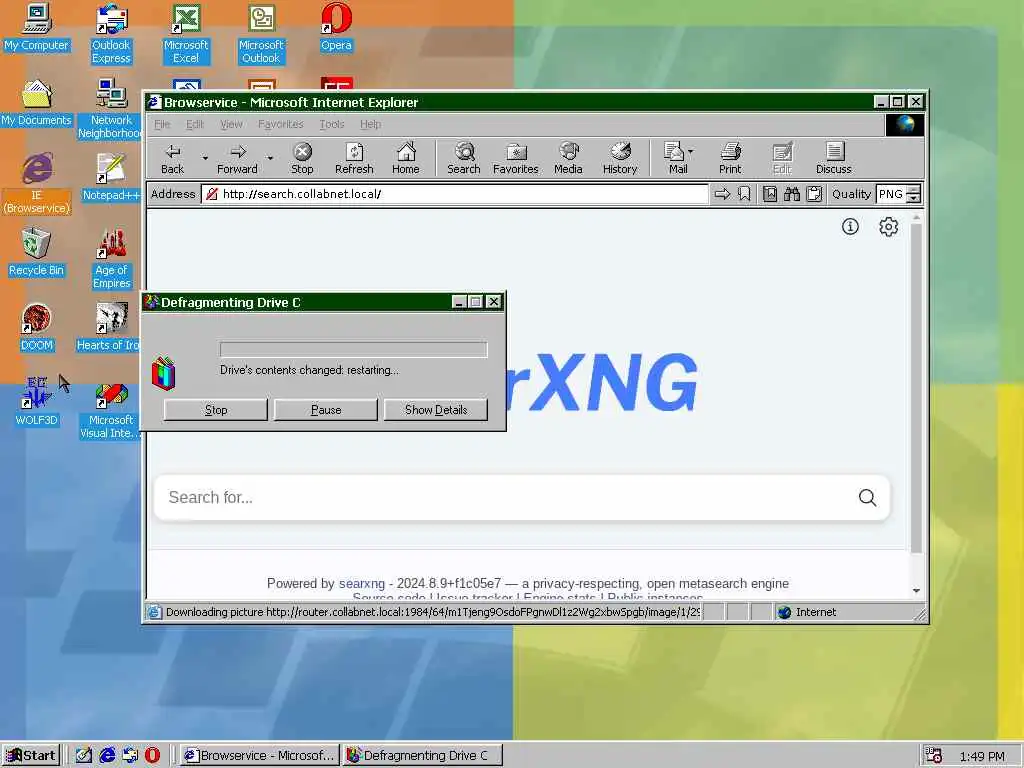This screenshot has height=768, width=1024.
Task: Show browsing History pane
Action: click(x=620, y=159)
